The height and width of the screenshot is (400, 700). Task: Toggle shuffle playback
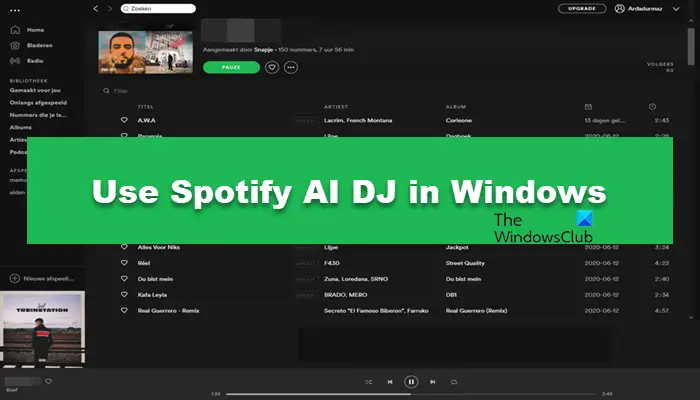click(368, 382)
